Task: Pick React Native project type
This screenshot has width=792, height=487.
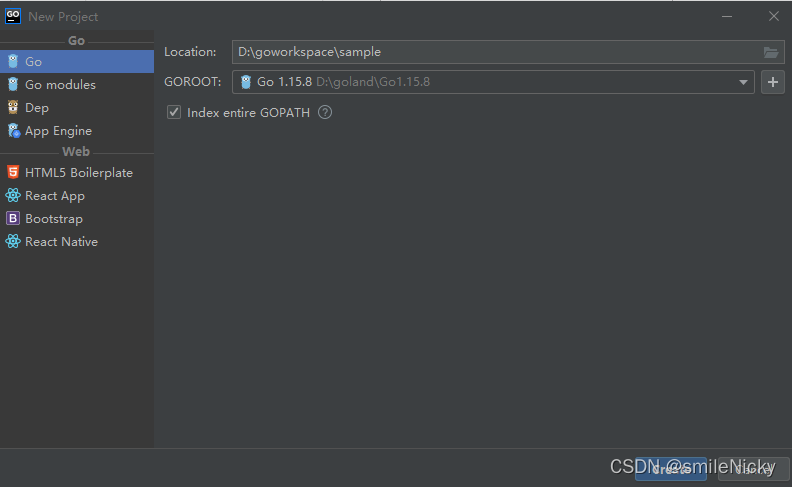Action: pyautogui.click(x=77, y=241)
